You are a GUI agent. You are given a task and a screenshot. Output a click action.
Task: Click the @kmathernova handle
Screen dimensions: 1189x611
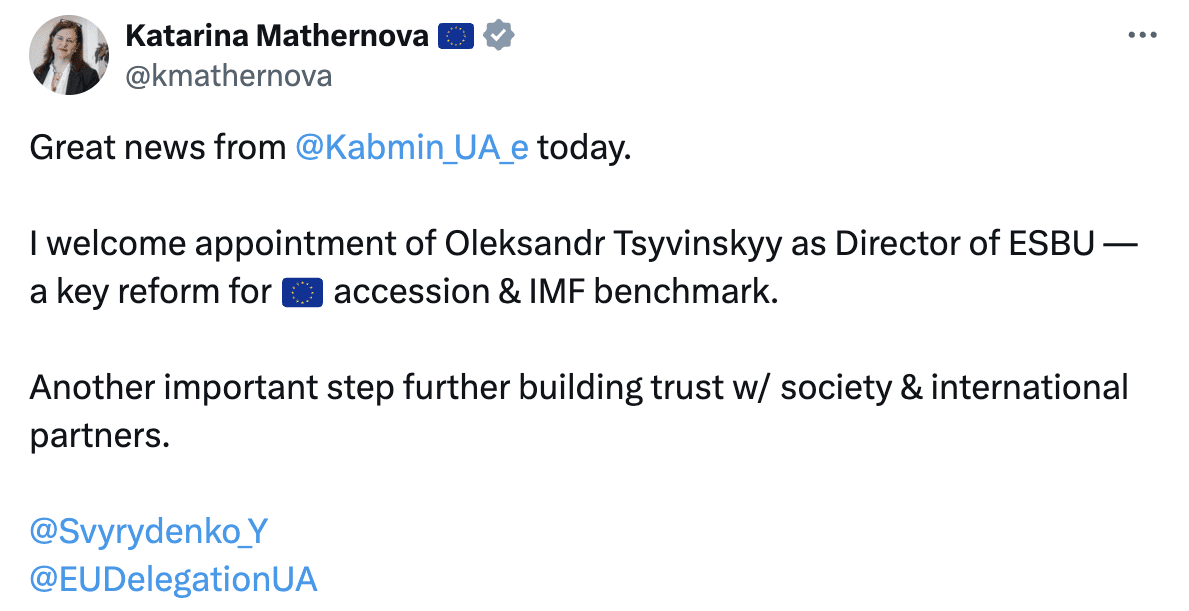[x=228, y=76]
